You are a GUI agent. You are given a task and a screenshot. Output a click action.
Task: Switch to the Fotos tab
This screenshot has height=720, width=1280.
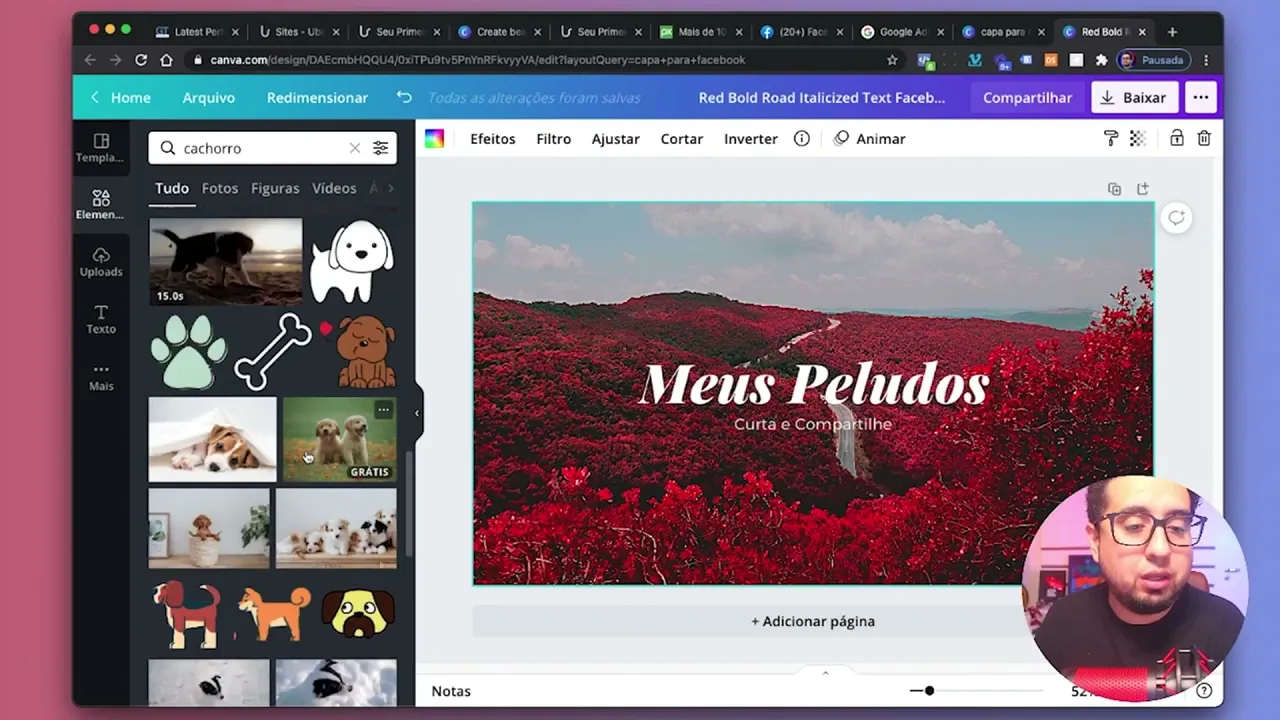coord(220,188)
